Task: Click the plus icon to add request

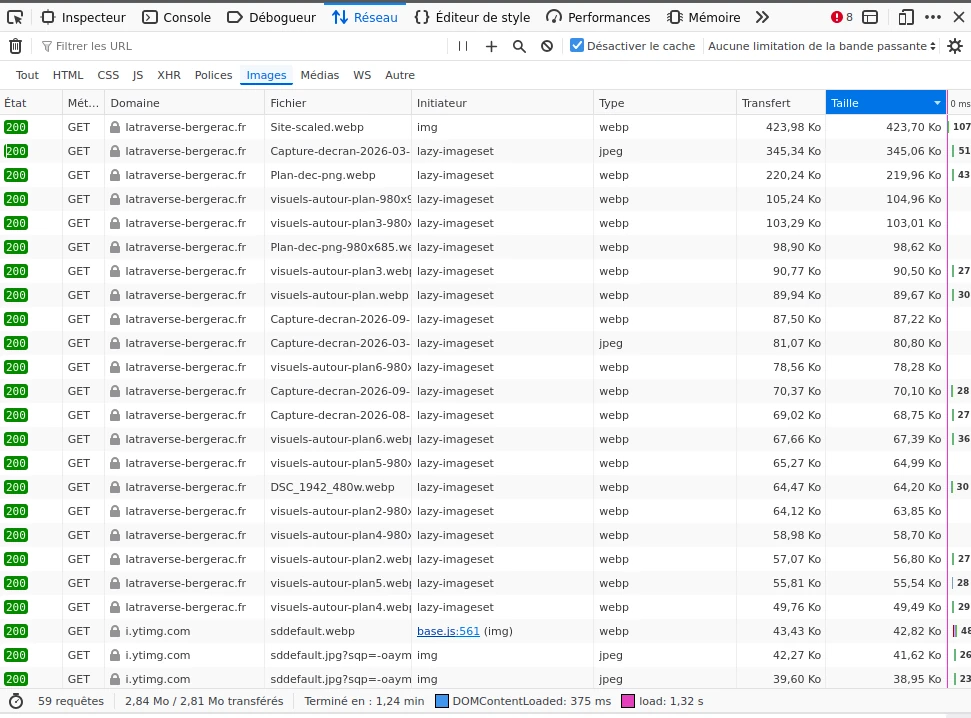Action: point(491,46)
